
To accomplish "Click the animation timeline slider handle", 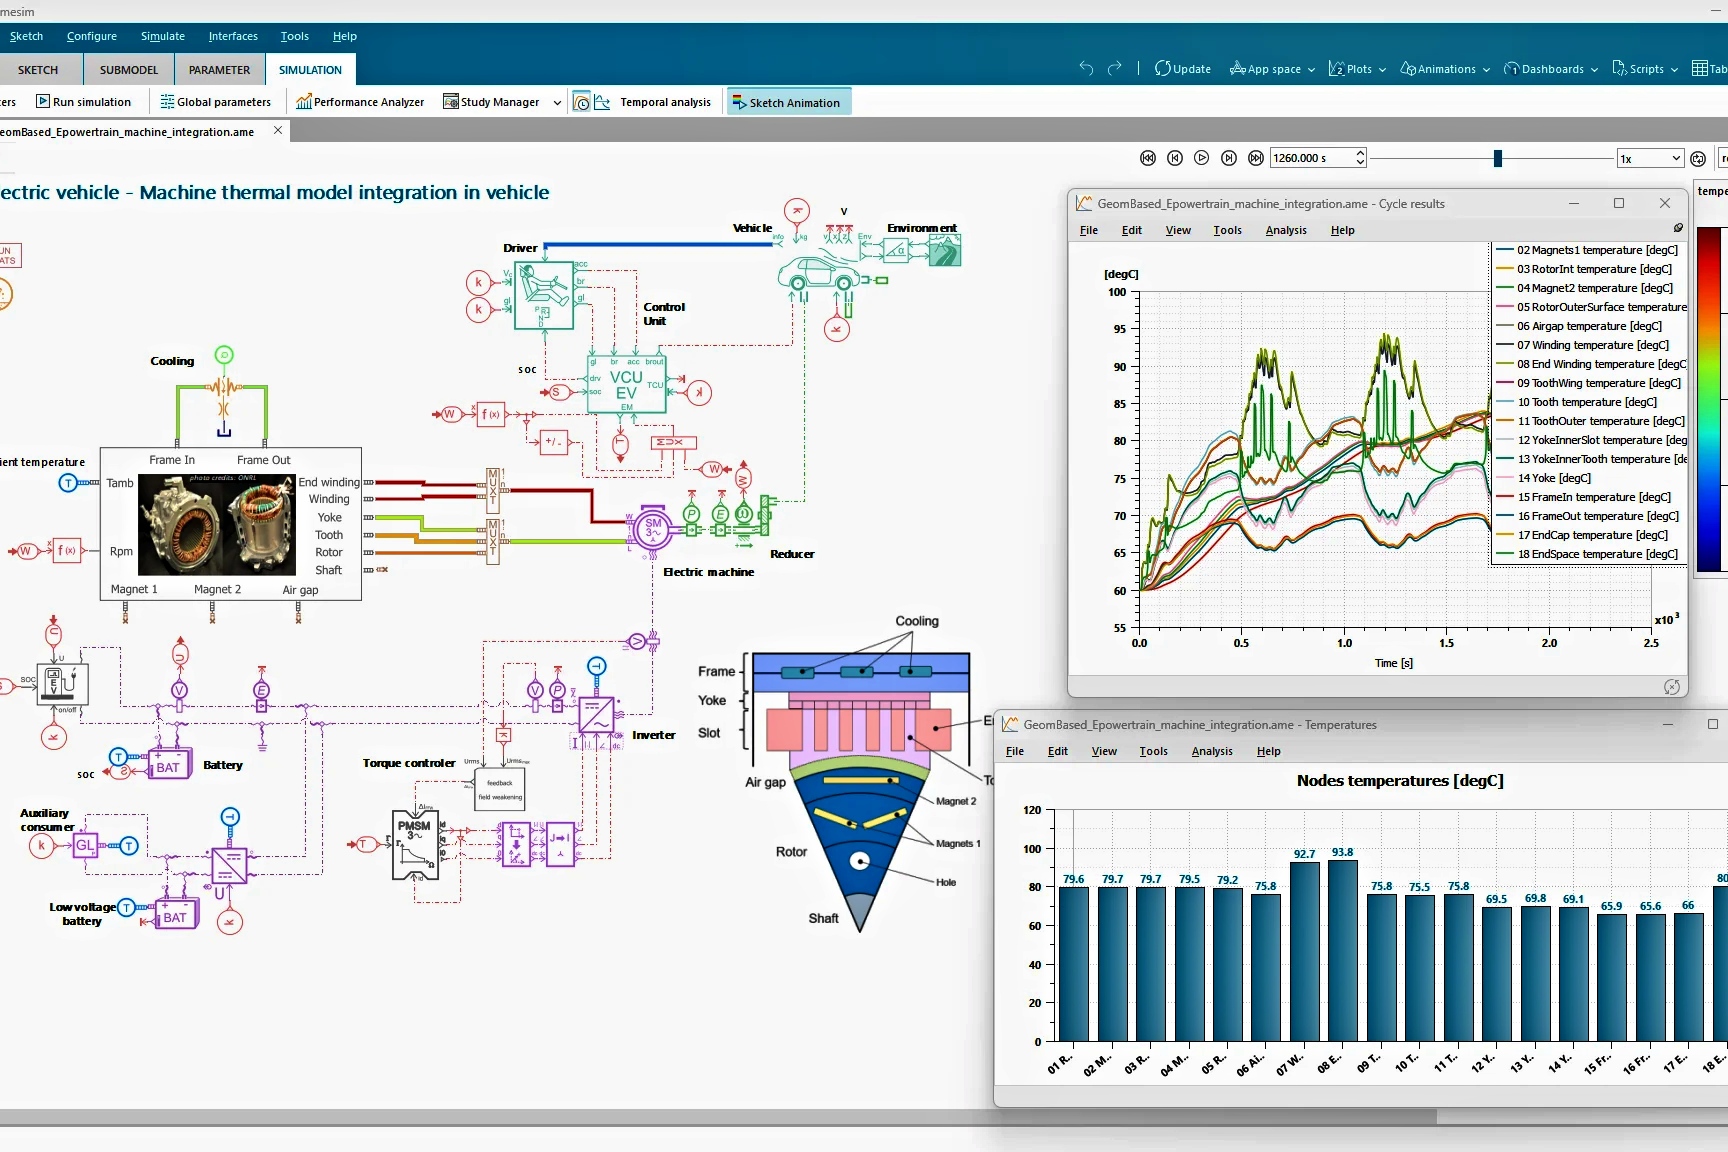I will click(1498, 158).
